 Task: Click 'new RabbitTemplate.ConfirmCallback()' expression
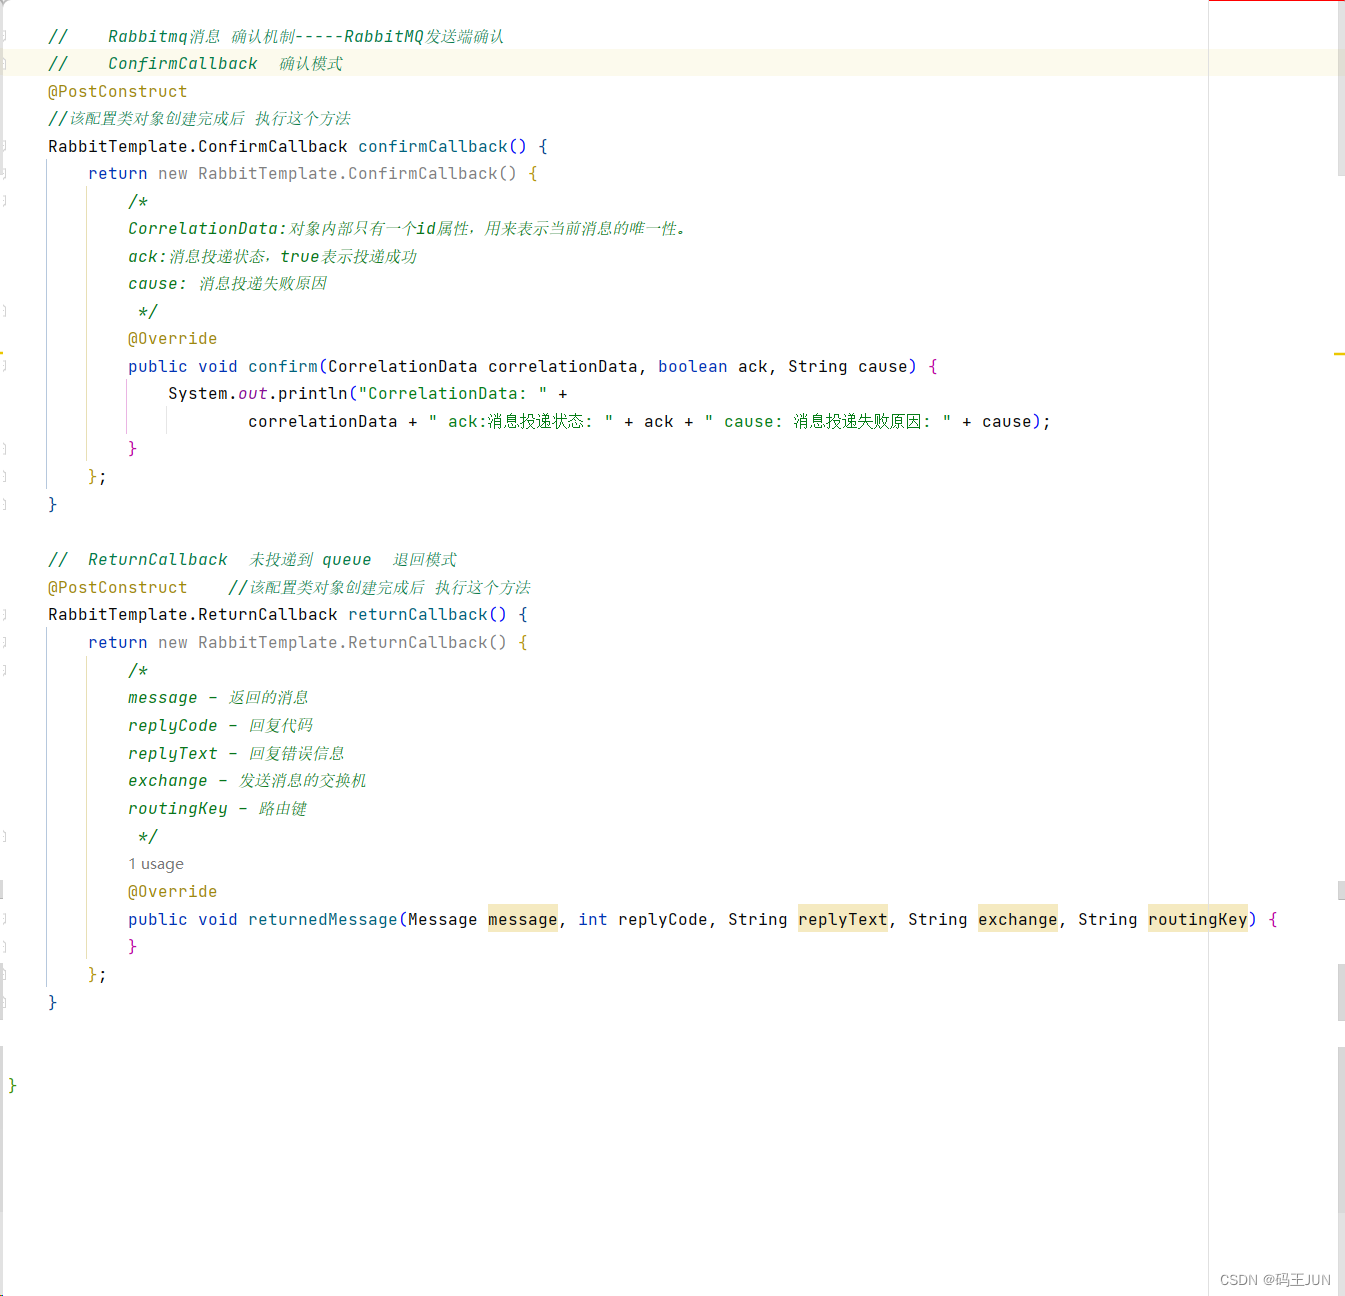point(337,173)
